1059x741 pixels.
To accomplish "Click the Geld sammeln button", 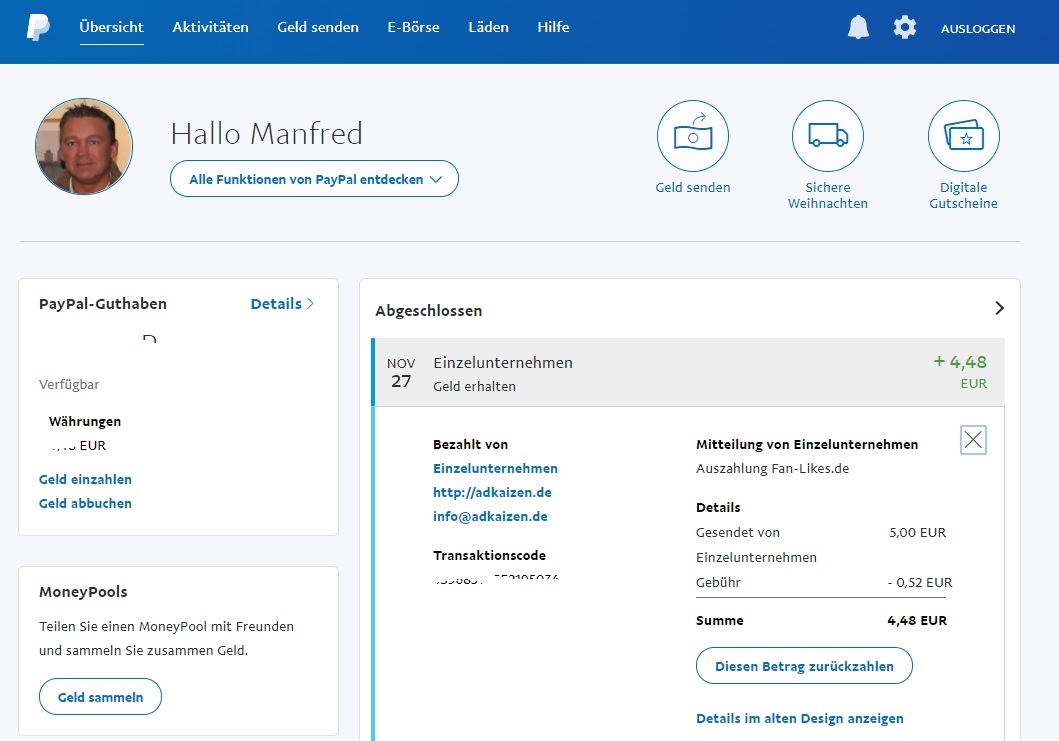I will point(100,697).
